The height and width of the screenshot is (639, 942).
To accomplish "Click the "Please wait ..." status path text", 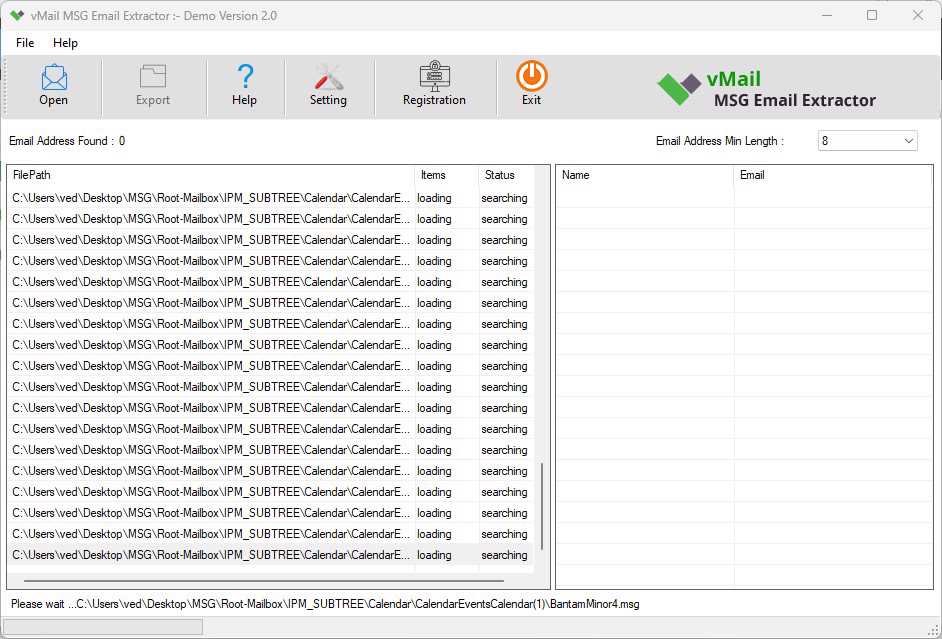I will [x=325, y=604].
